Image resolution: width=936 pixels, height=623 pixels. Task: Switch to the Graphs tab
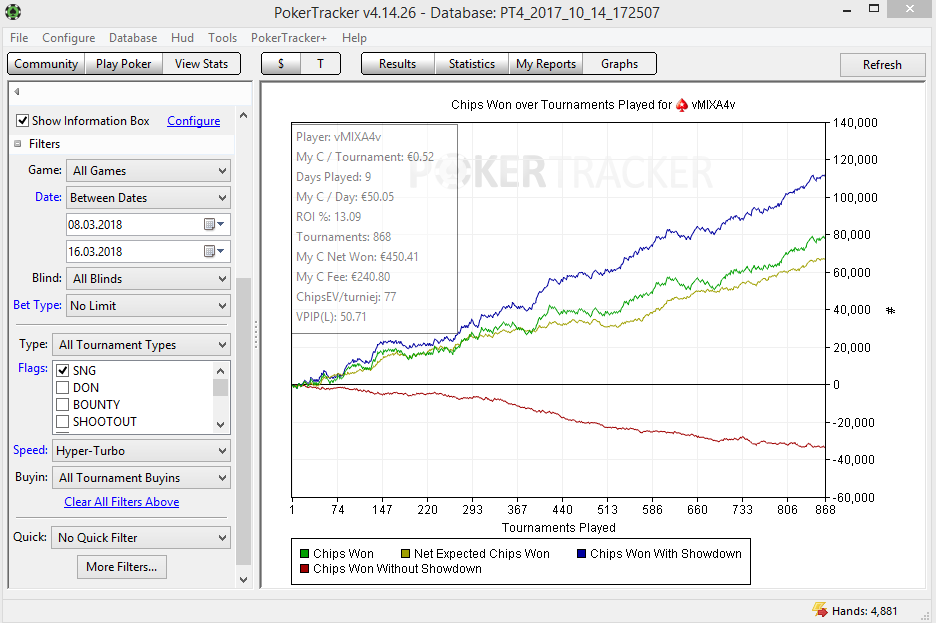click(620, 64)
